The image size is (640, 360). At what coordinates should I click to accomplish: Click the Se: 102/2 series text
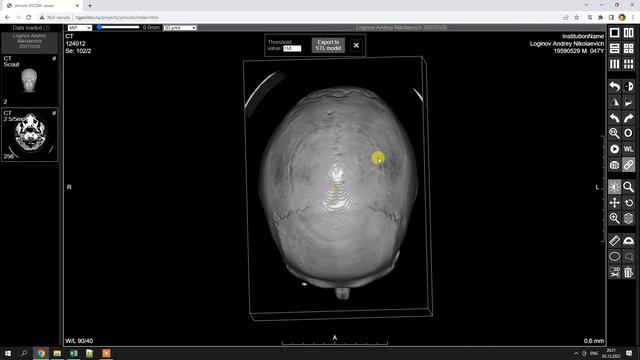(78, 51)
